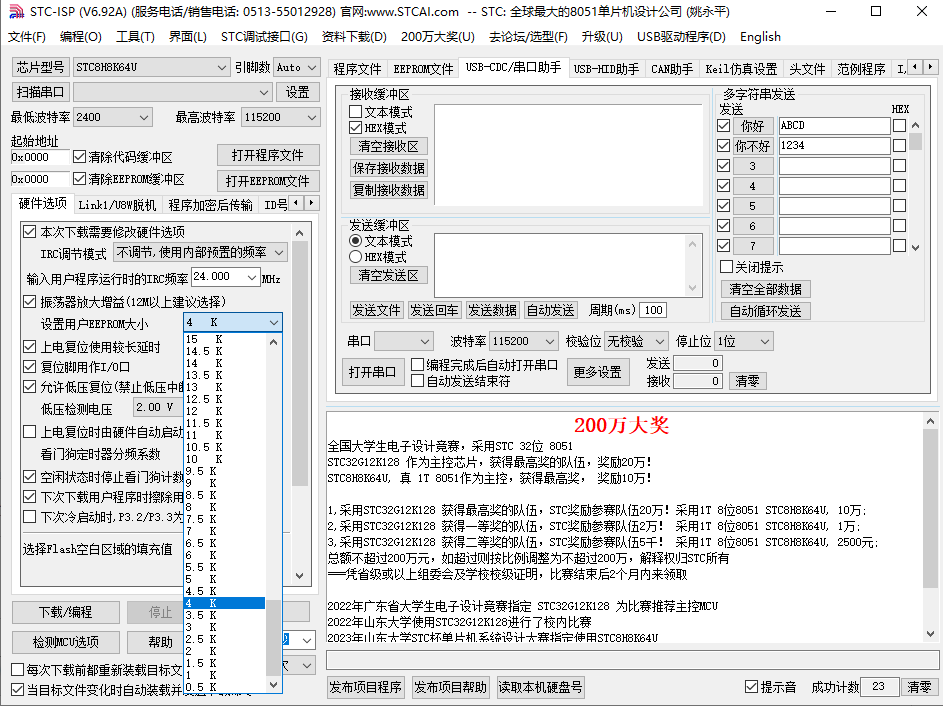Switch to Link1/U8W脱机 tab
The height and width of the screenshot is (706, 943).
pyautogui.click(x=117, y=205)
